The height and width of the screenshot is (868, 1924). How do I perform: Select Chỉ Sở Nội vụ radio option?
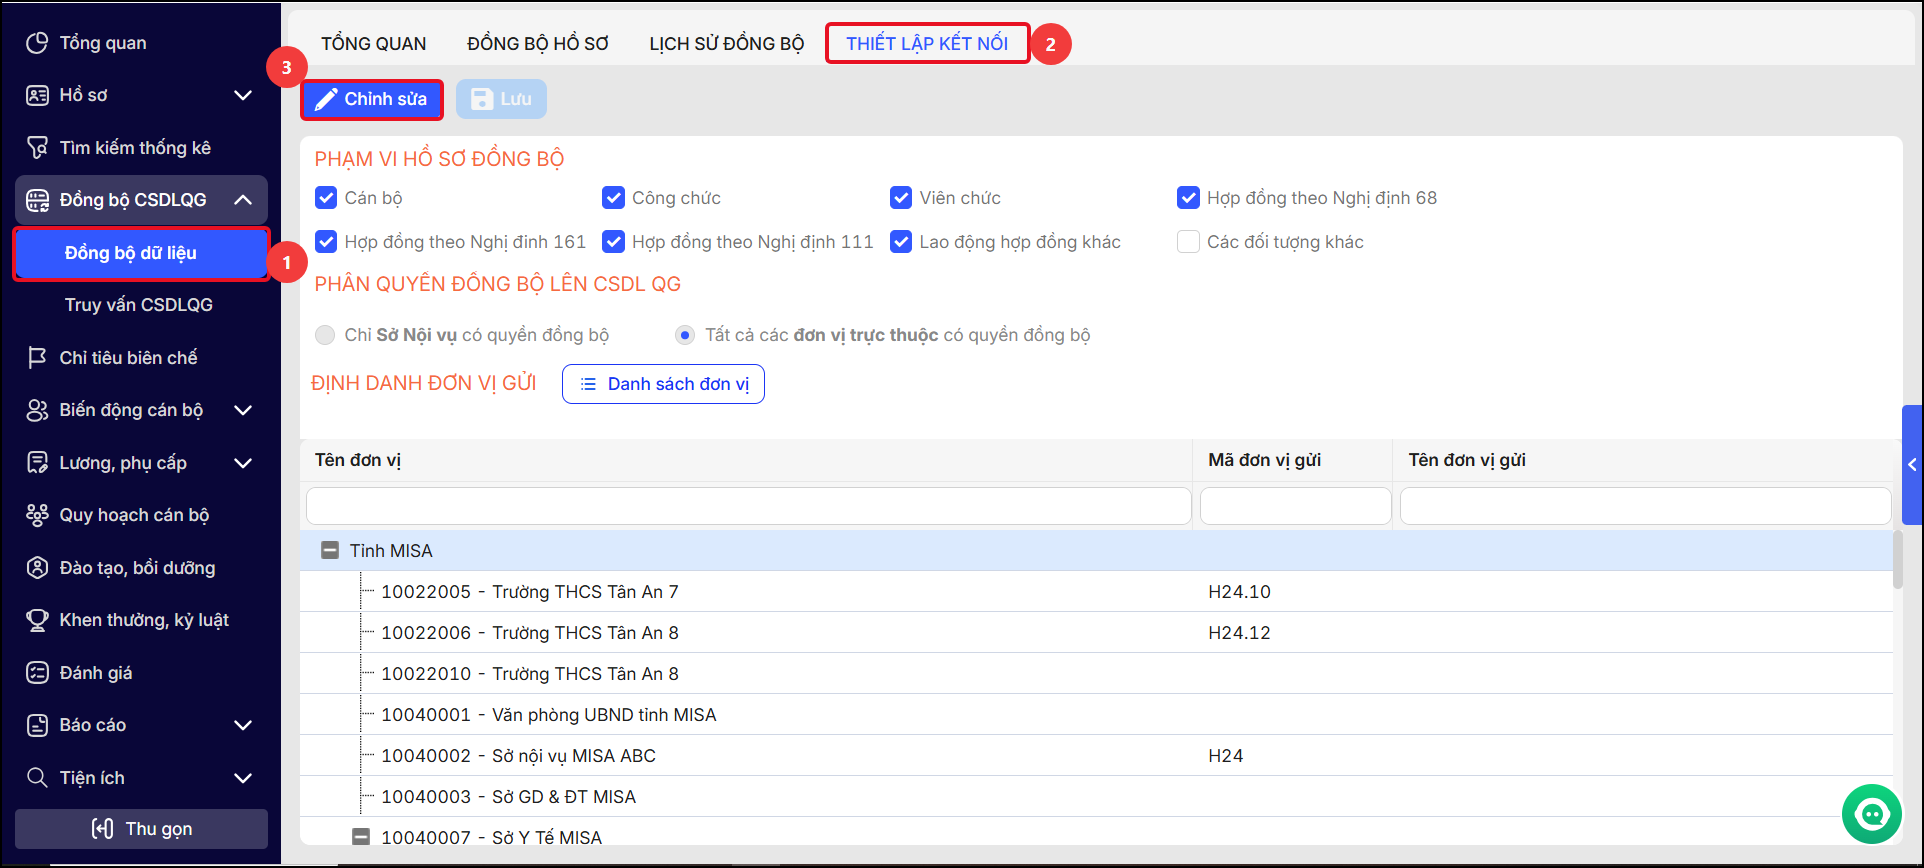click(325, 335)
